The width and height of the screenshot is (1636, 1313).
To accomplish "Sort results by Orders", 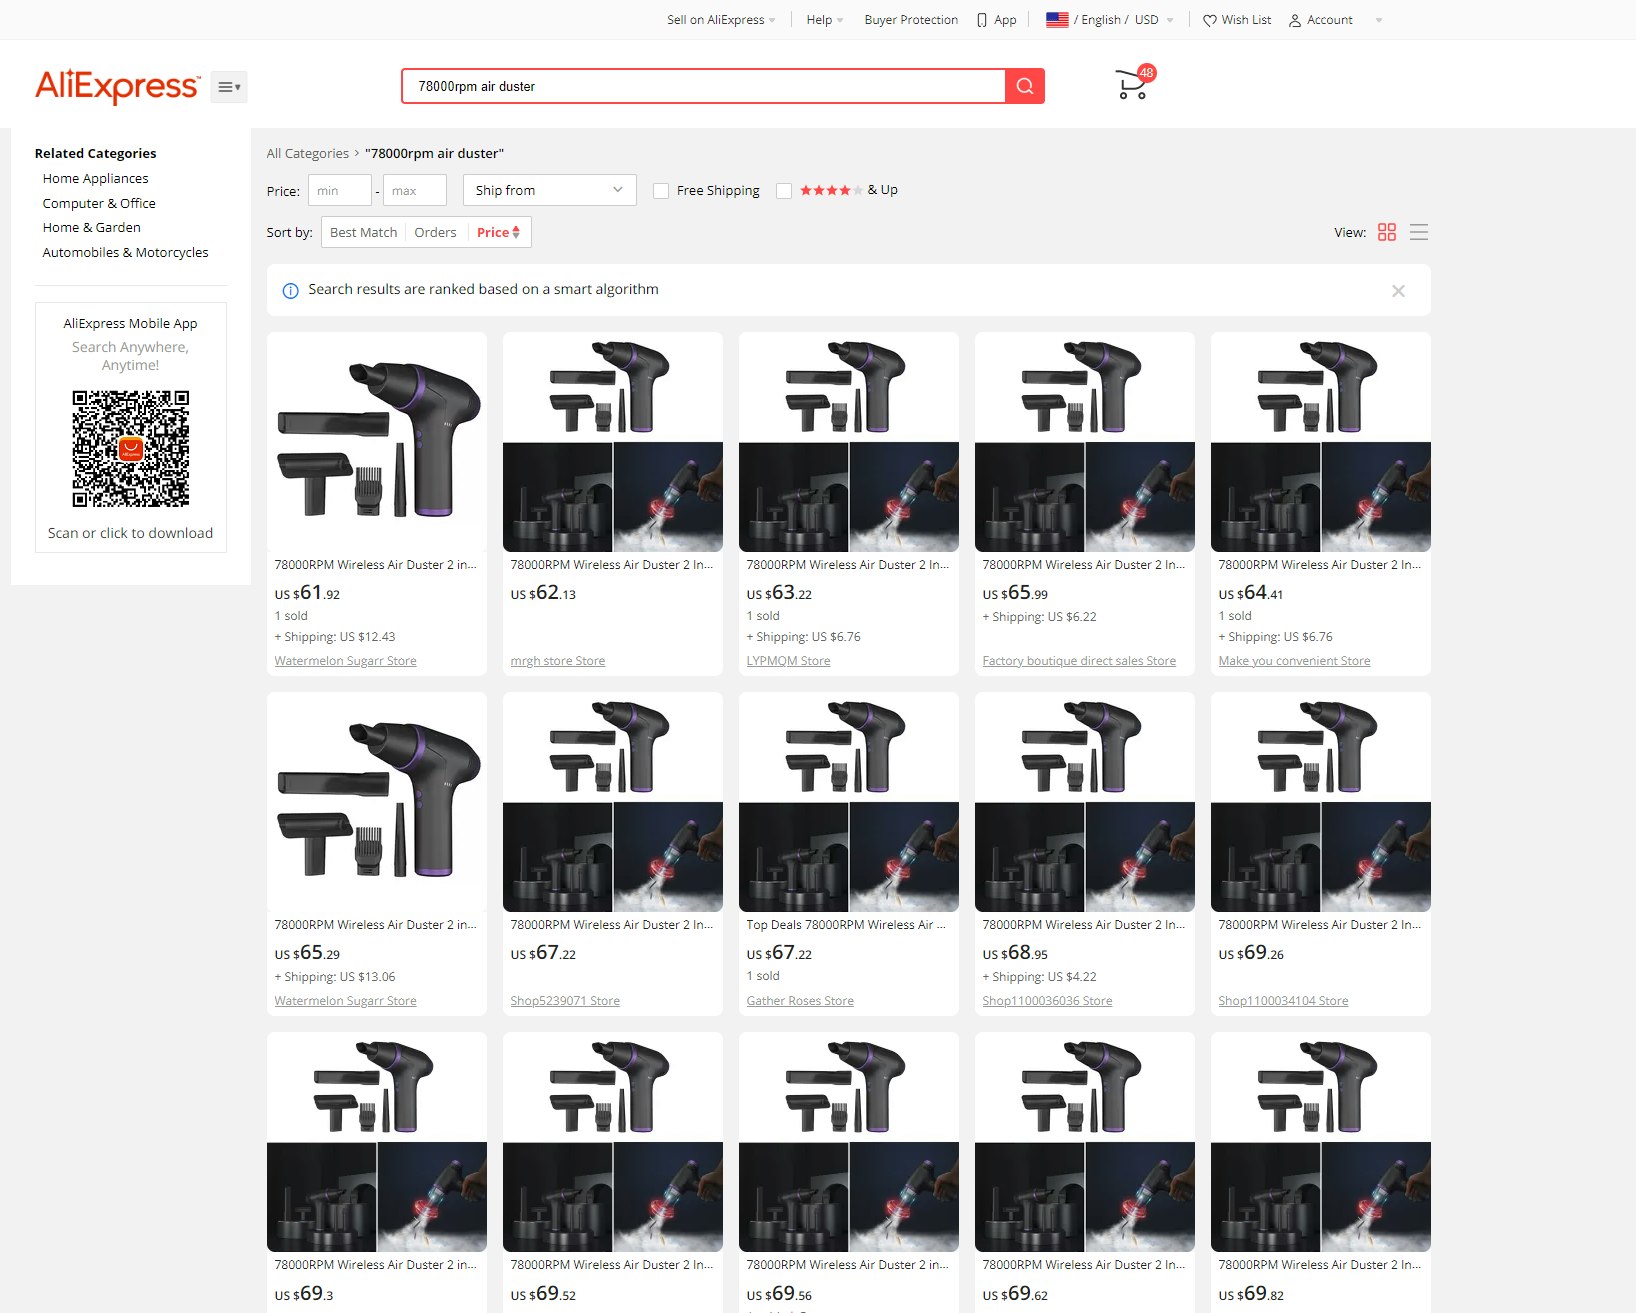I will pos(435,232).
